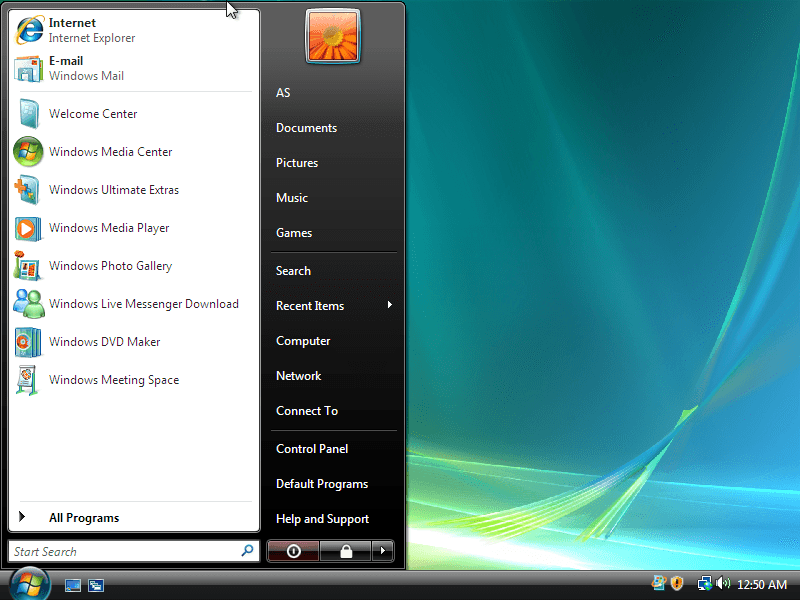Open Windows Meeting Space
Image resolution: width=800 pixels, height=600 pixels.
134,380
